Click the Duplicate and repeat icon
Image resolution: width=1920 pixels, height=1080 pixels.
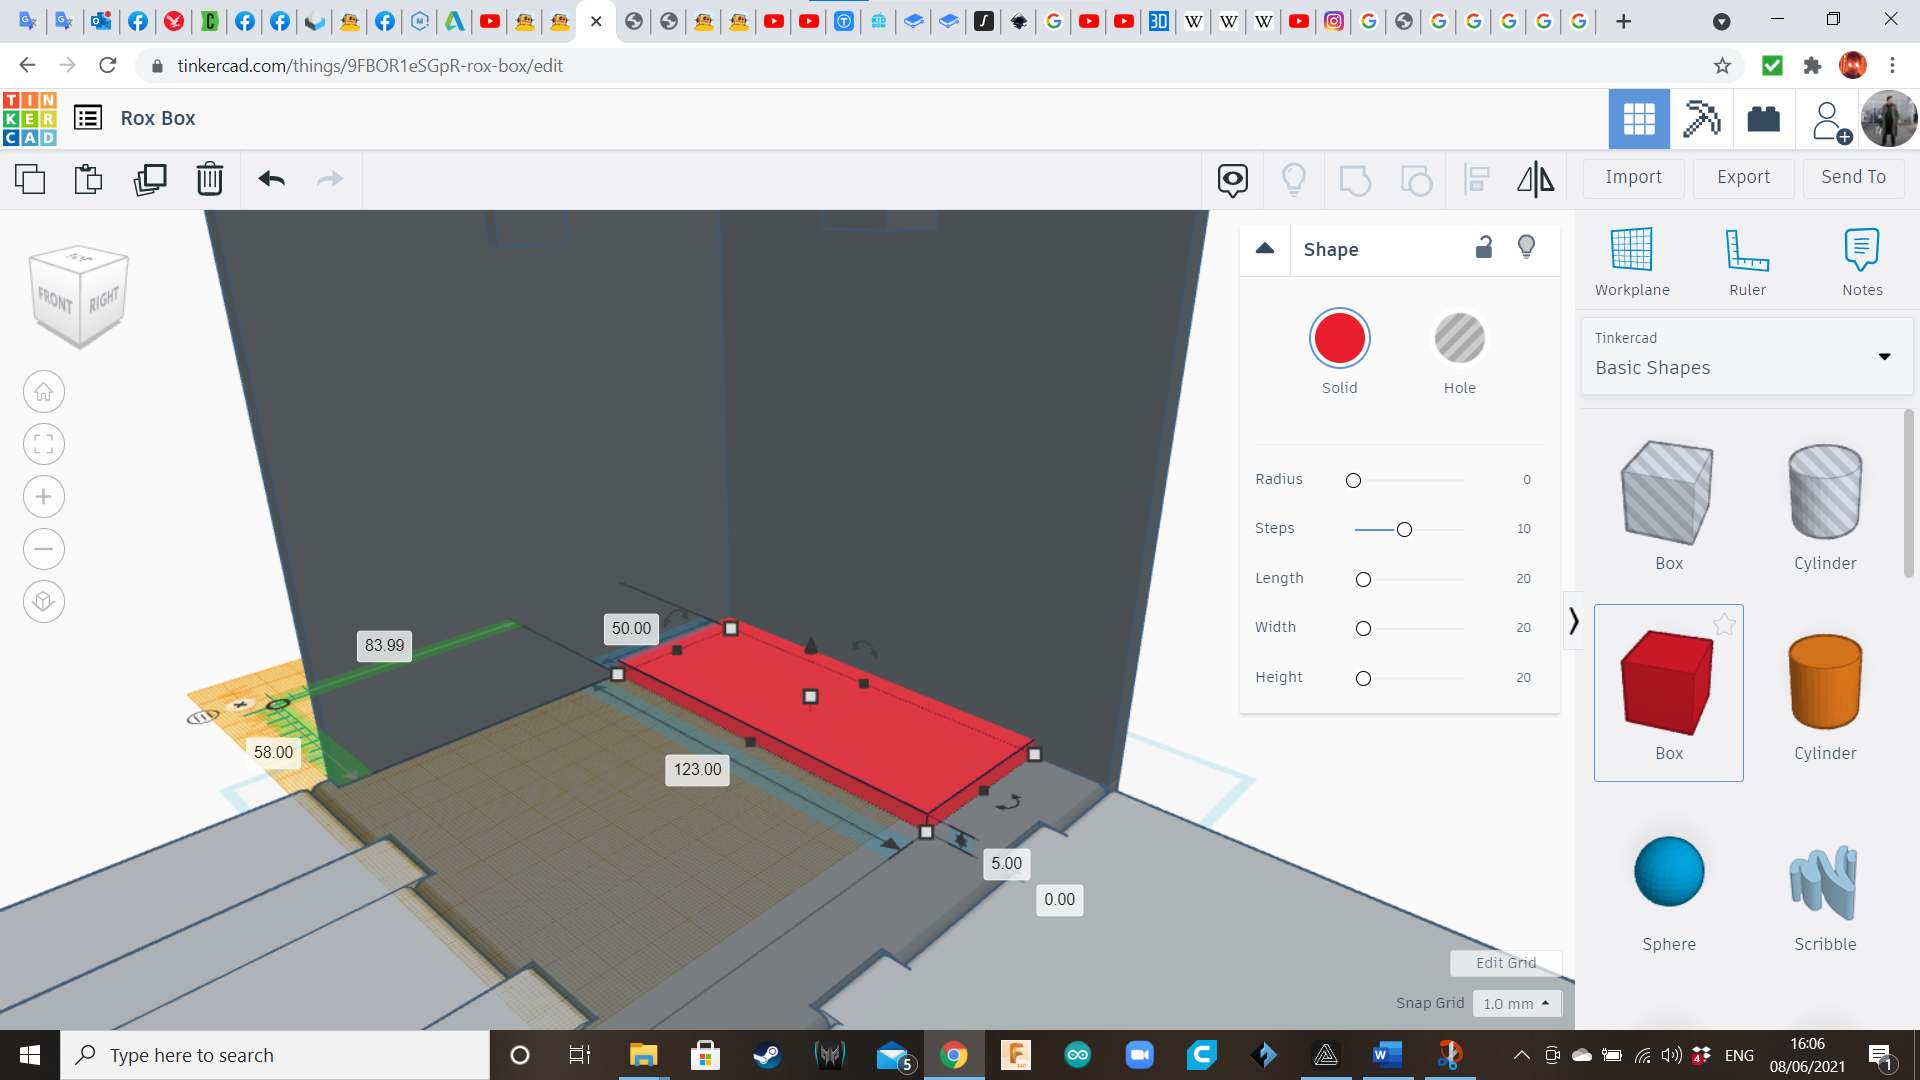[150, 179]
